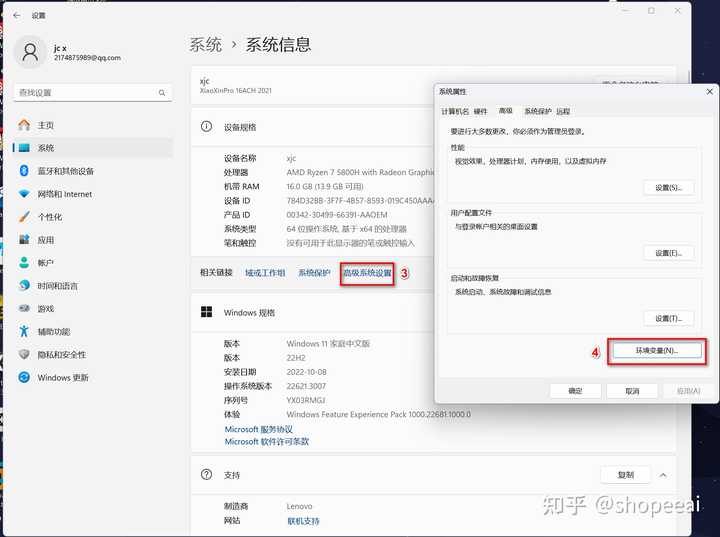The image size is (720, 537).
Task: Select the Bluetooth 蓝牙和其他设备 icon
Action: click(24, 171)
